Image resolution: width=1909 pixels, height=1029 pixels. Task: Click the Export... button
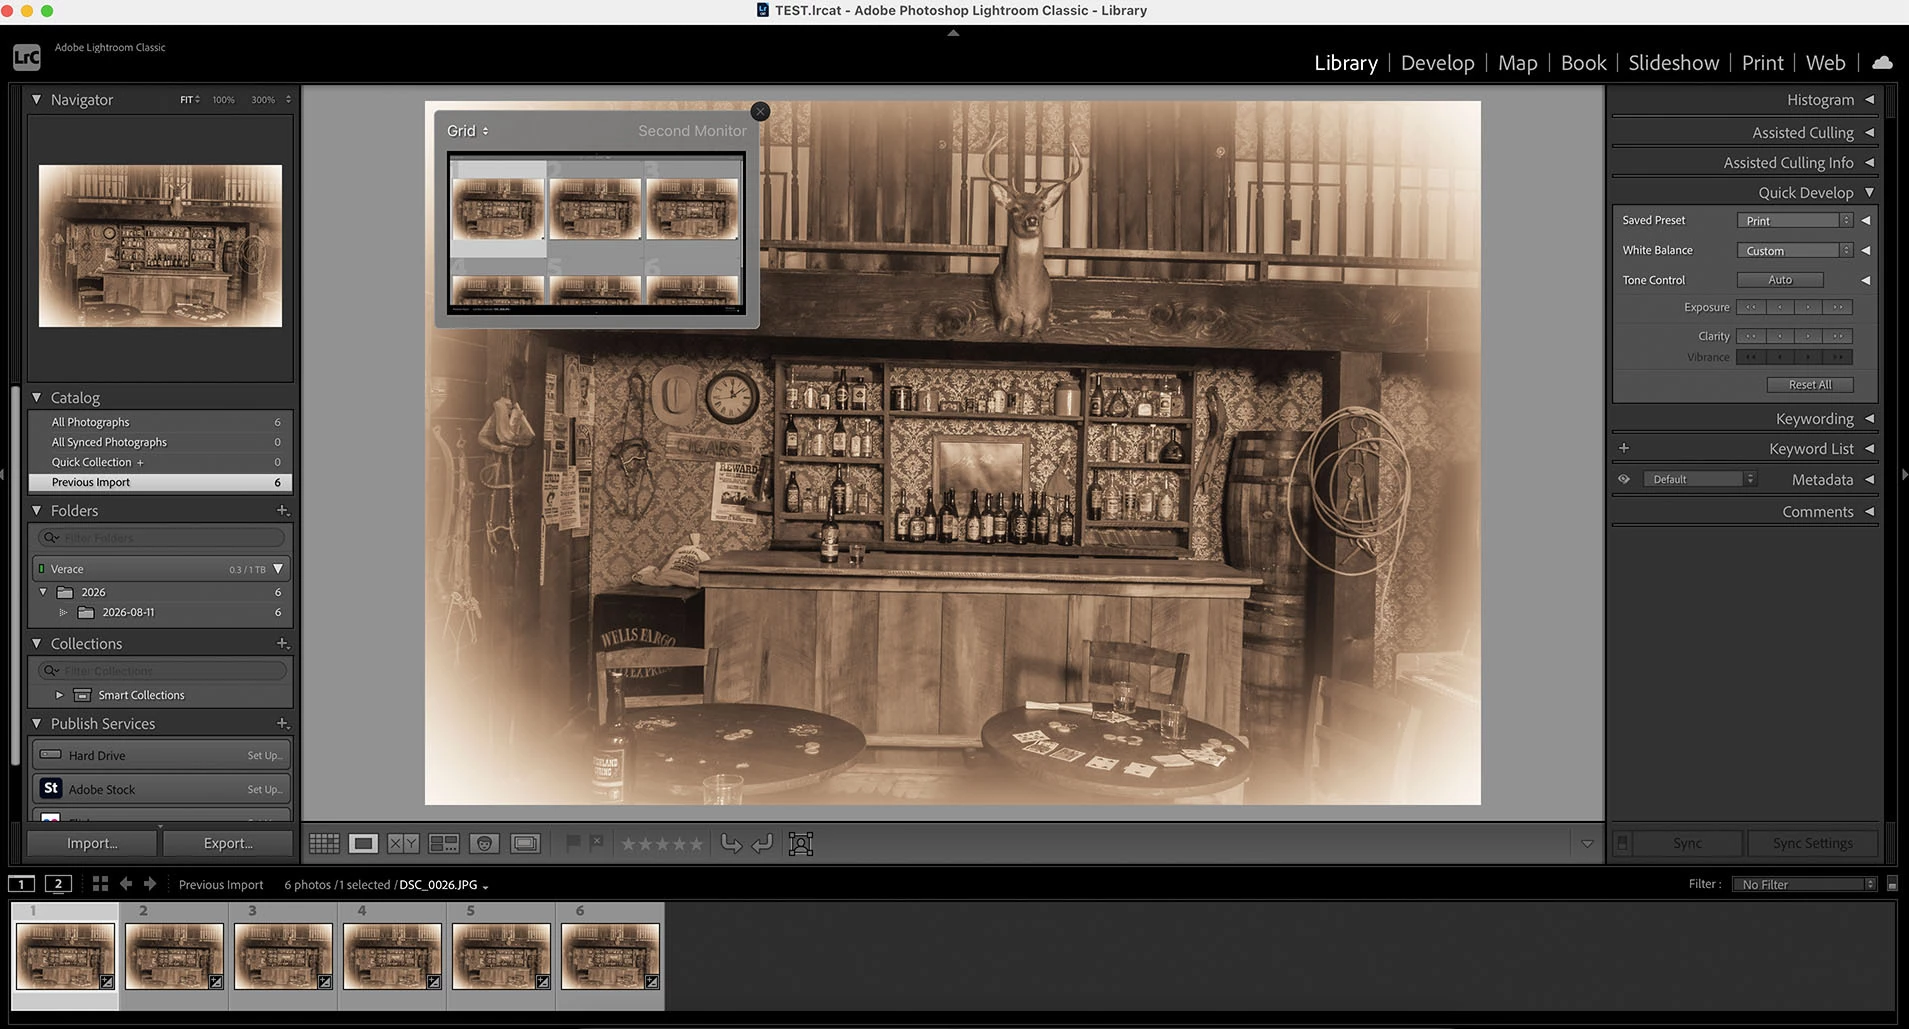pyautogui.click(x=228, y=843)
